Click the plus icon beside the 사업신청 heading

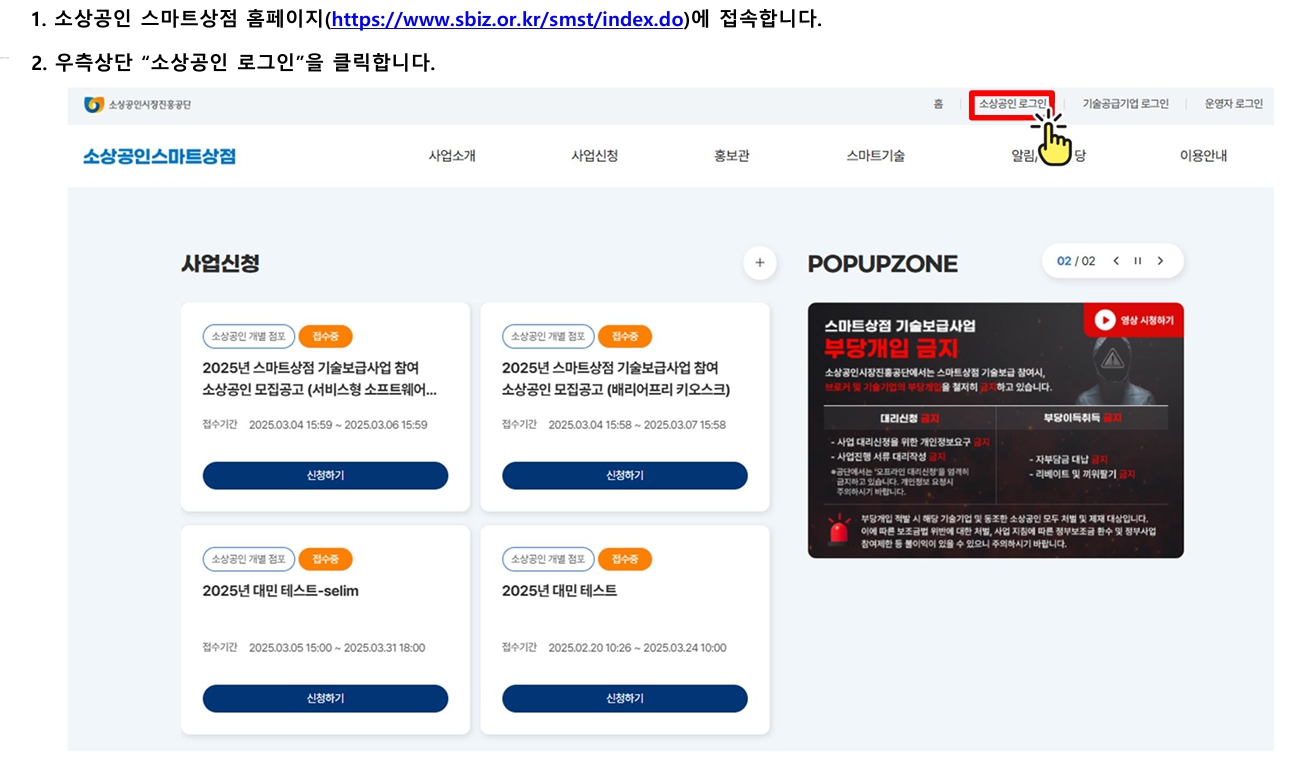[759, 263]
